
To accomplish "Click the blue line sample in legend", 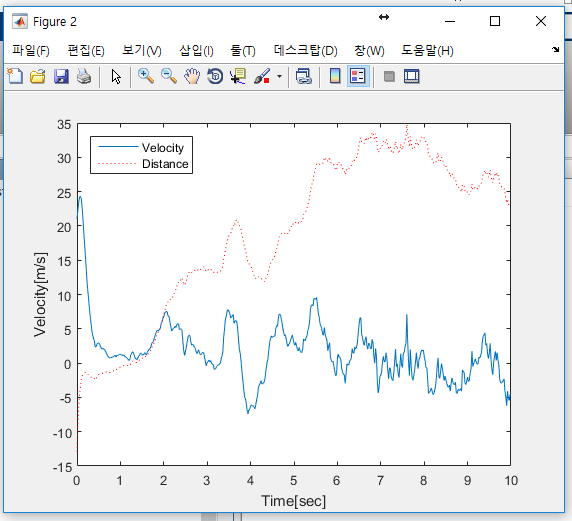I will pyautogui.click(x=118, y=147).
